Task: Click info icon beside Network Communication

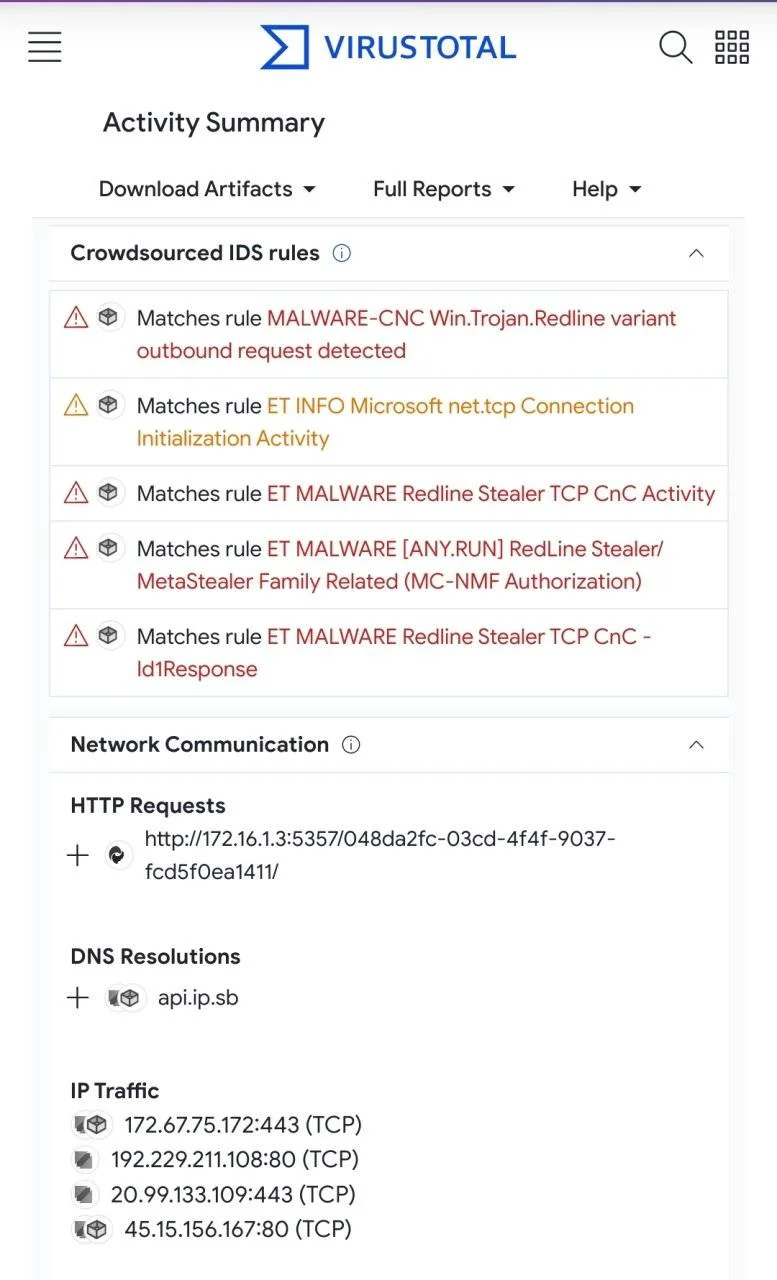Action: tap(351, 745)
